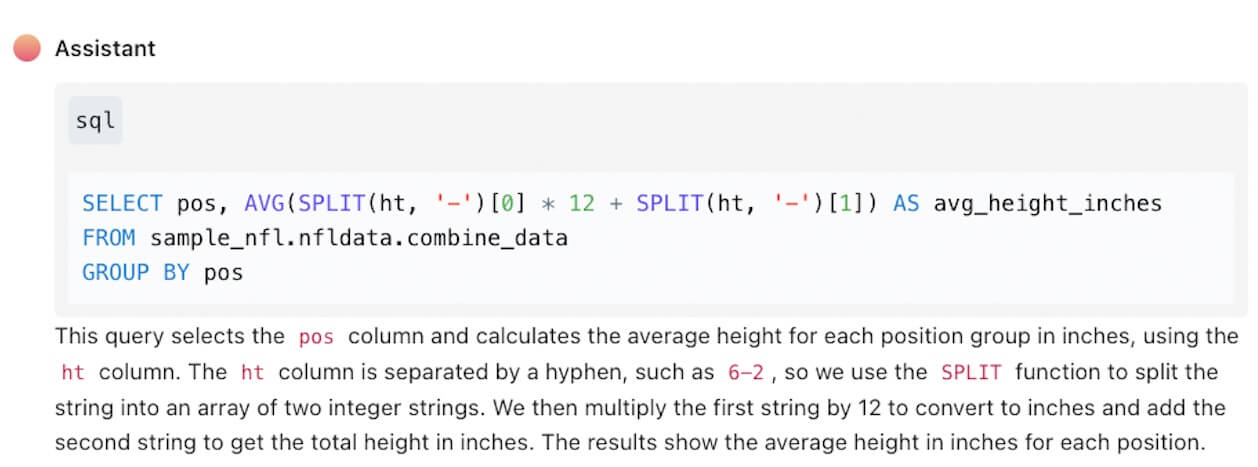
Task: Click the sql language tag
Action: [95, 121]
